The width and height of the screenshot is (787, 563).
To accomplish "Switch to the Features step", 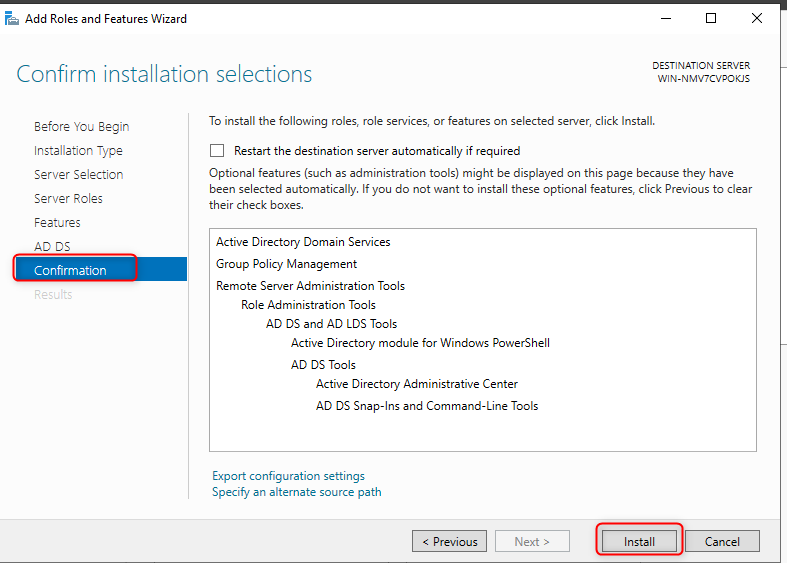I will (57, 222).
